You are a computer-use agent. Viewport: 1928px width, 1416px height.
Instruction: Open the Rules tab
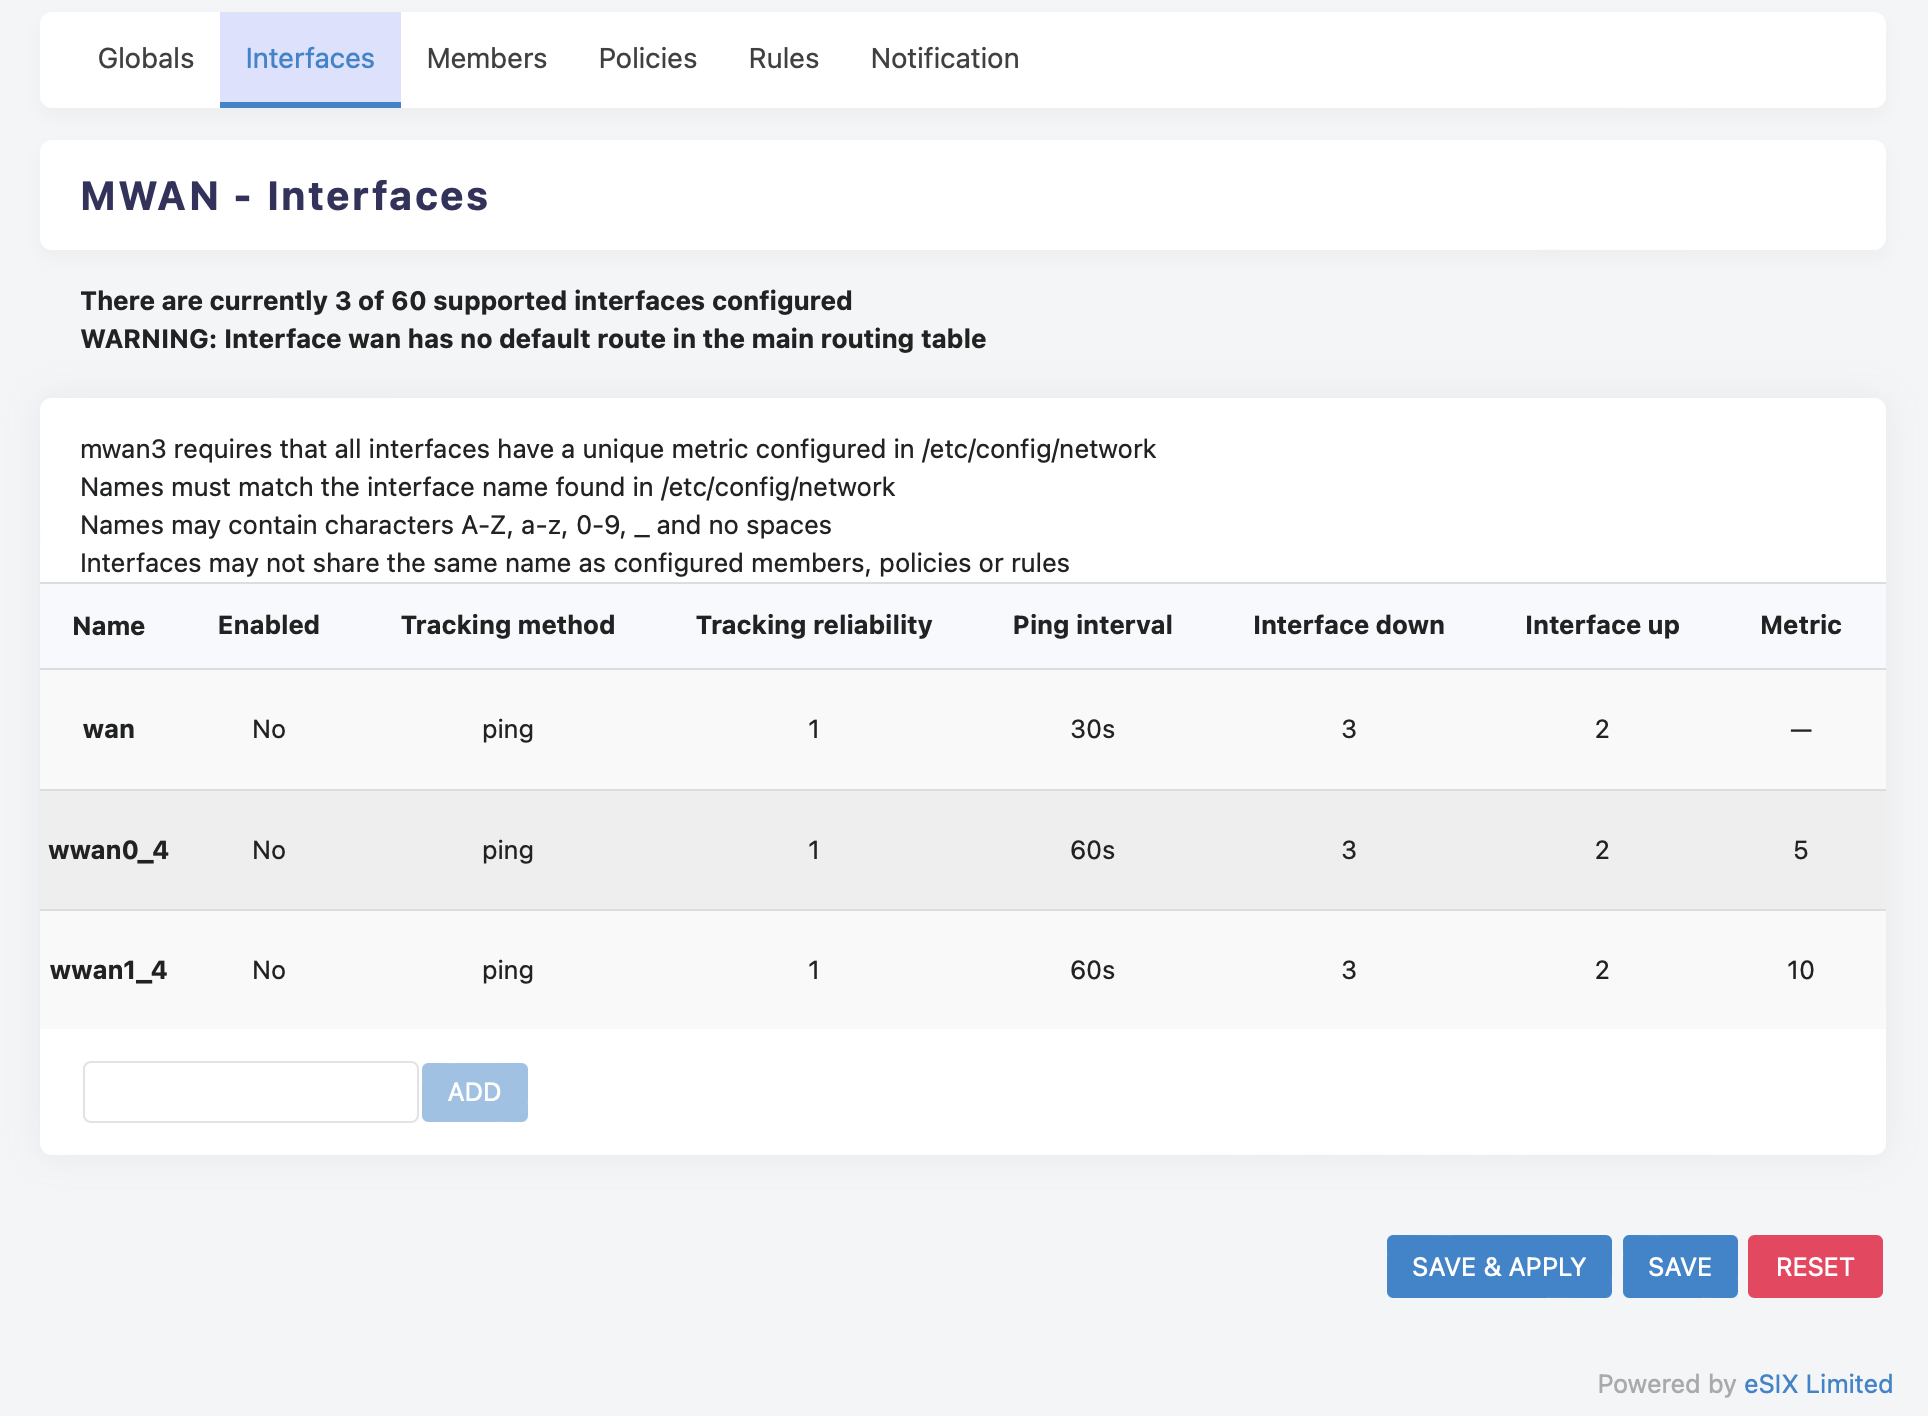click(783, 58)
